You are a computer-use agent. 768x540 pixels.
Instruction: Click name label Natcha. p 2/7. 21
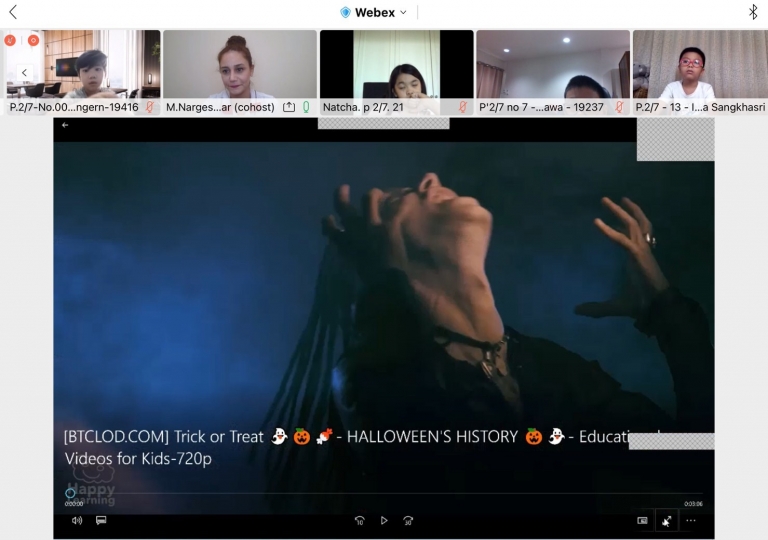coord(363,107)
